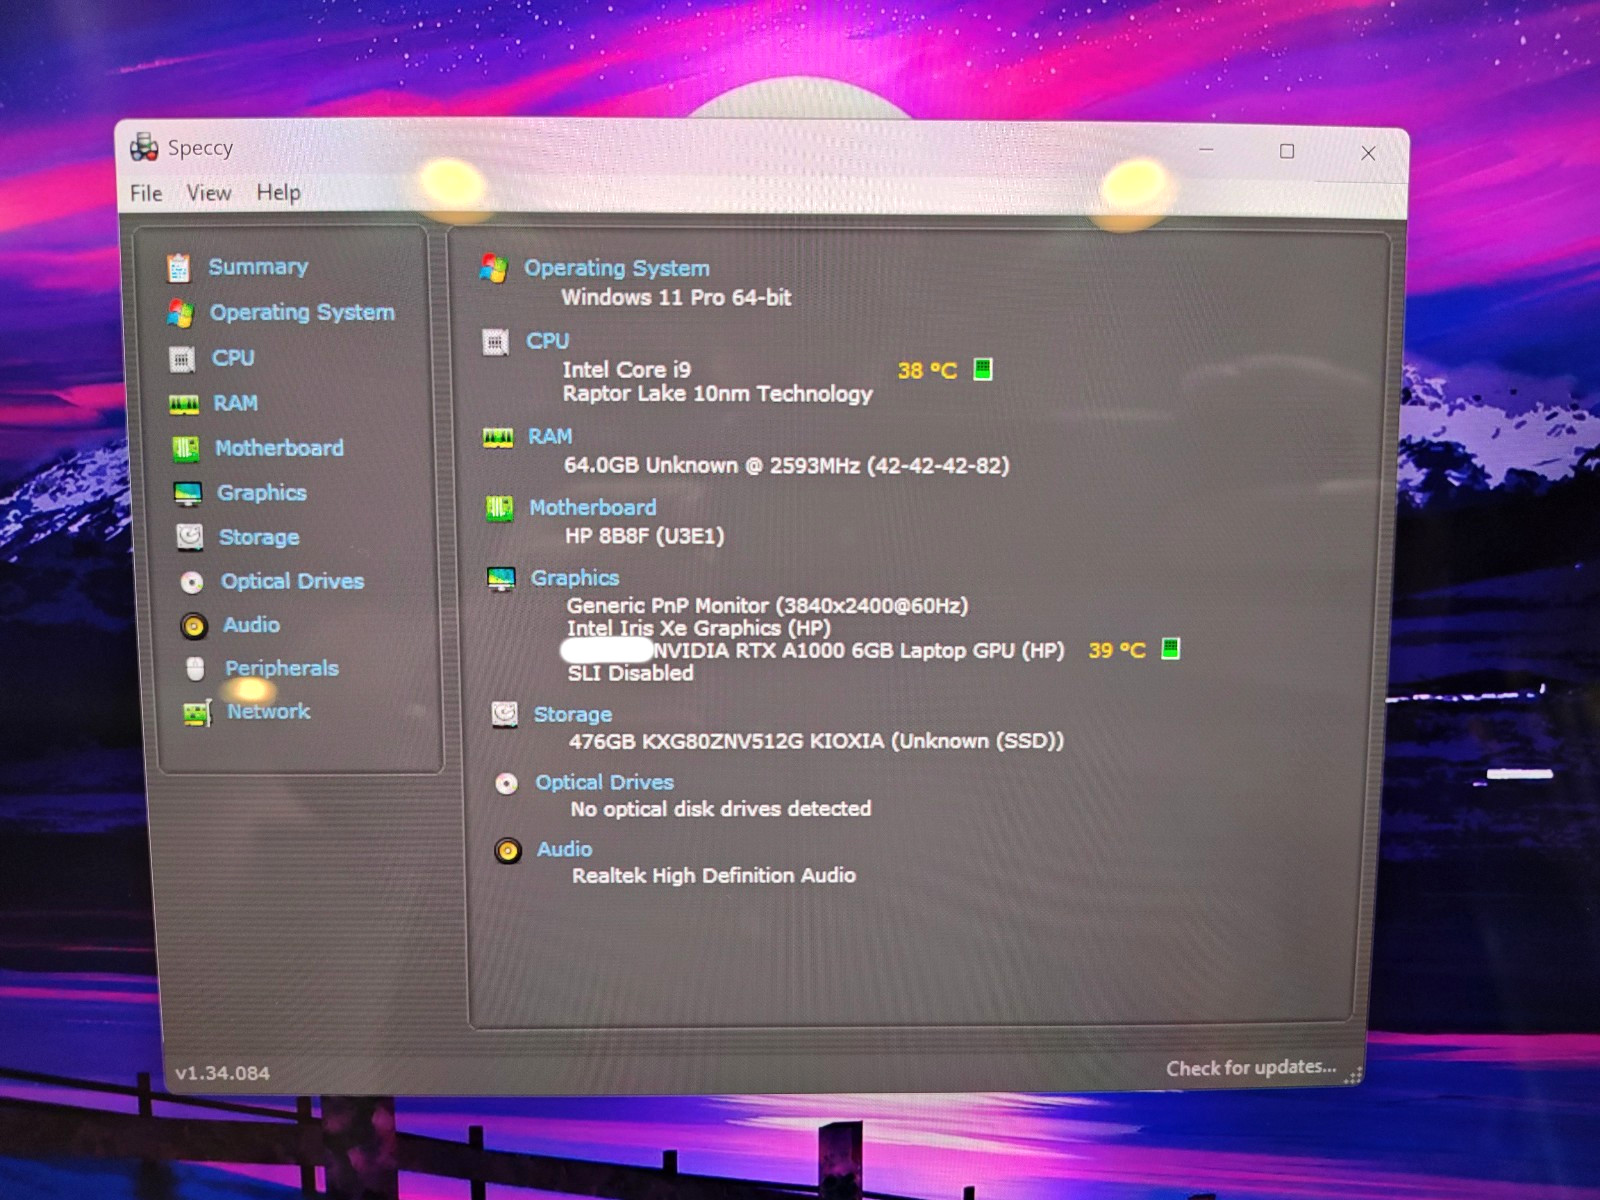Click the Check for updates link
Screen dimensions: 1600x1200
pos(1251,1068)
